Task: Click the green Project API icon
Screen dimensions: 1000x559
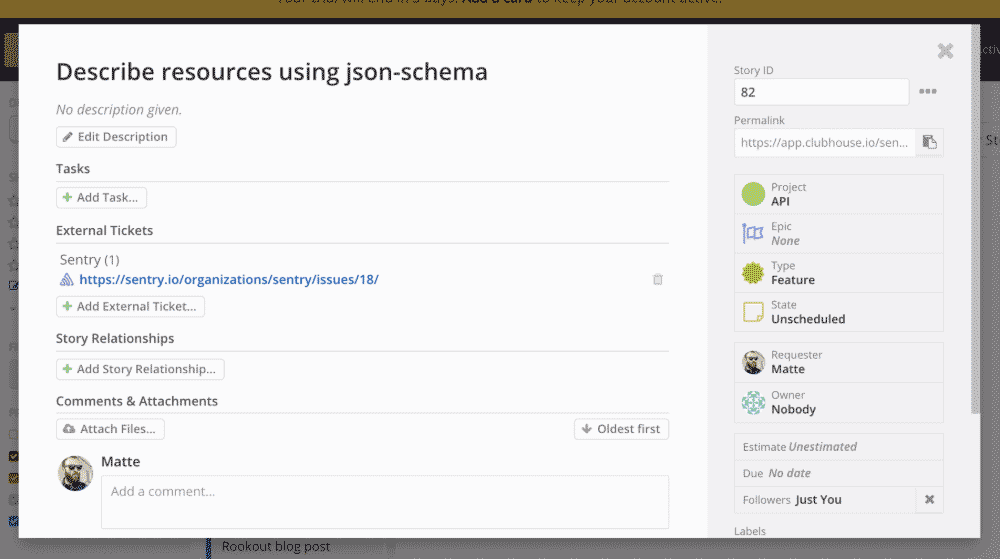Action: pyautogui.click(x=753, y=194)
